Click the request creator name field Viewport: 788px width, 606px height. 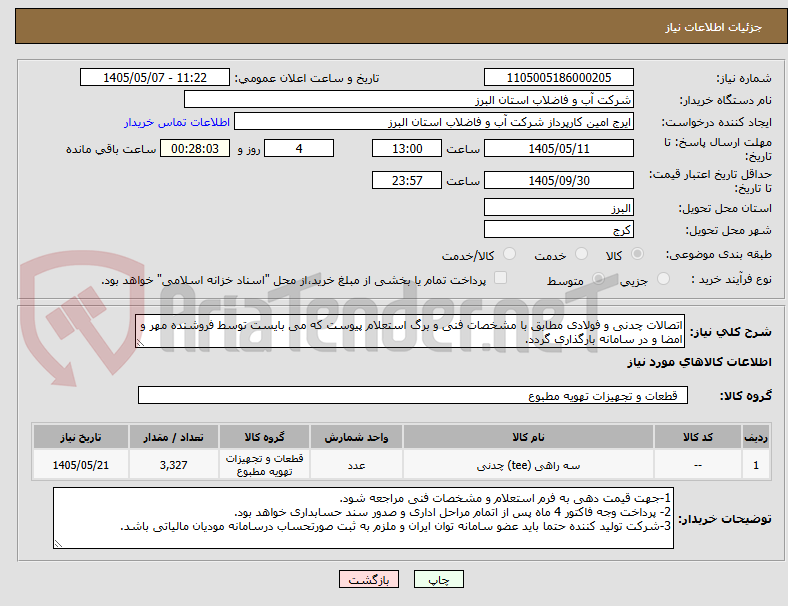click(434, 122)
